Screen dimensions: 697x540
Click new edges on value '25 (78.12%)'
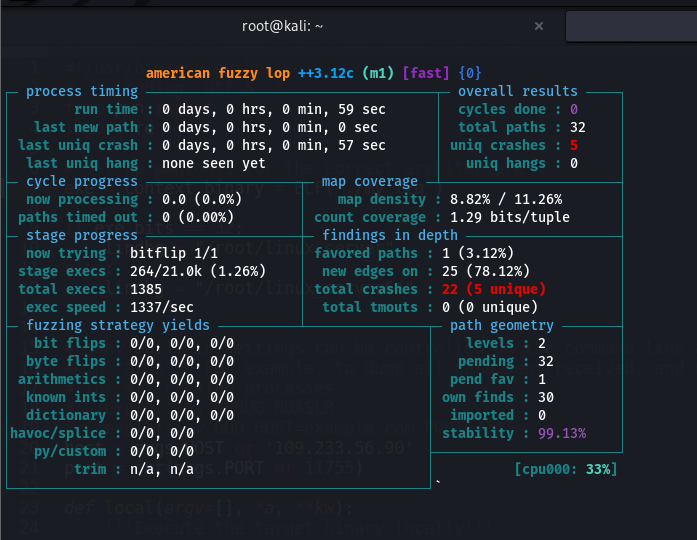pyautogui.click(x=486, y=271)
